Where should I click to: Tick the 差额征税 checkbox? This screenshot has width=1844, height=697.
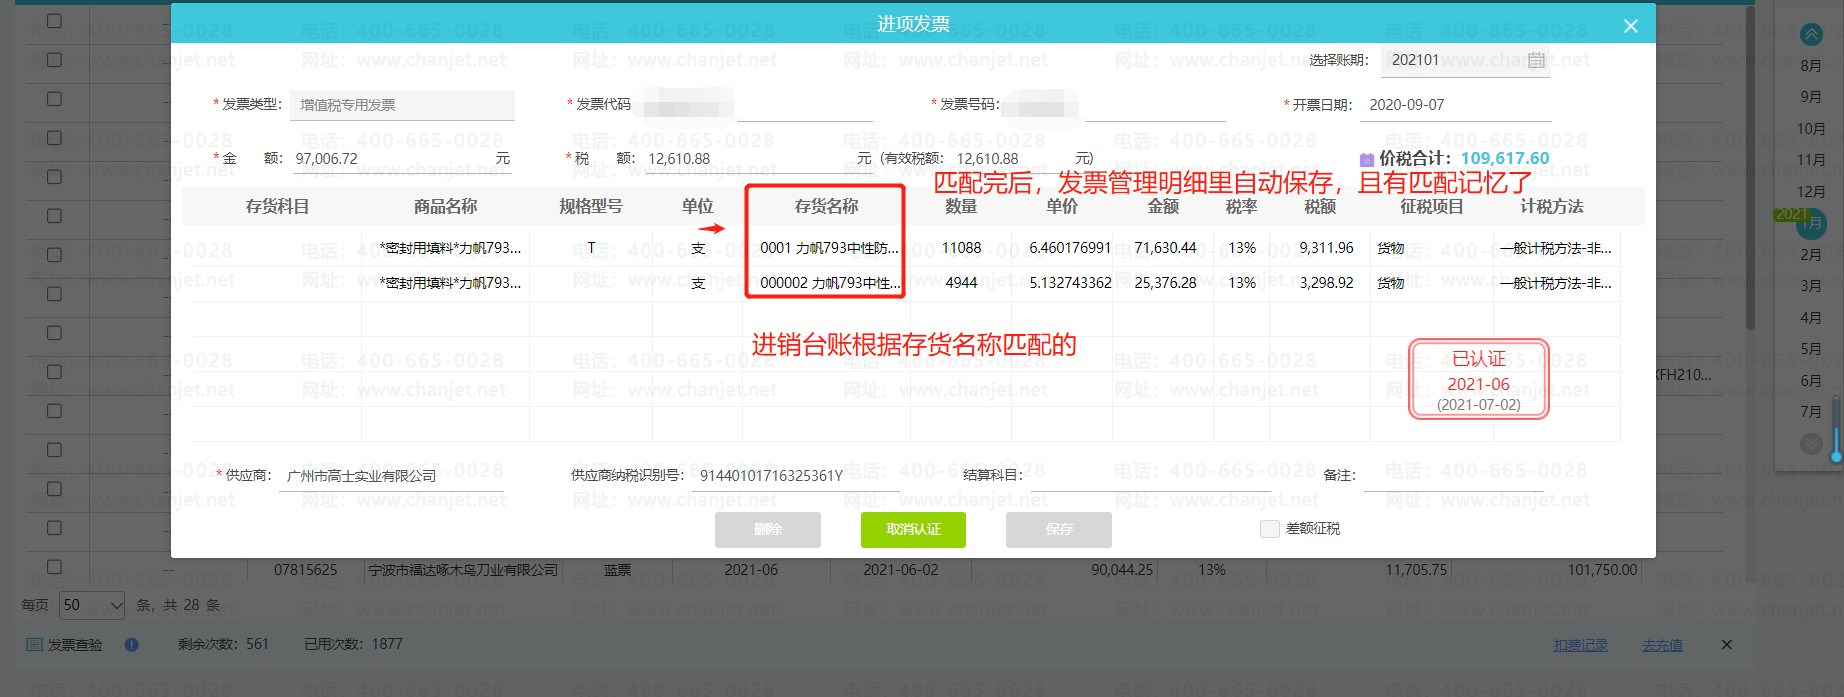pyautogui.click(x=1270, y=529)
